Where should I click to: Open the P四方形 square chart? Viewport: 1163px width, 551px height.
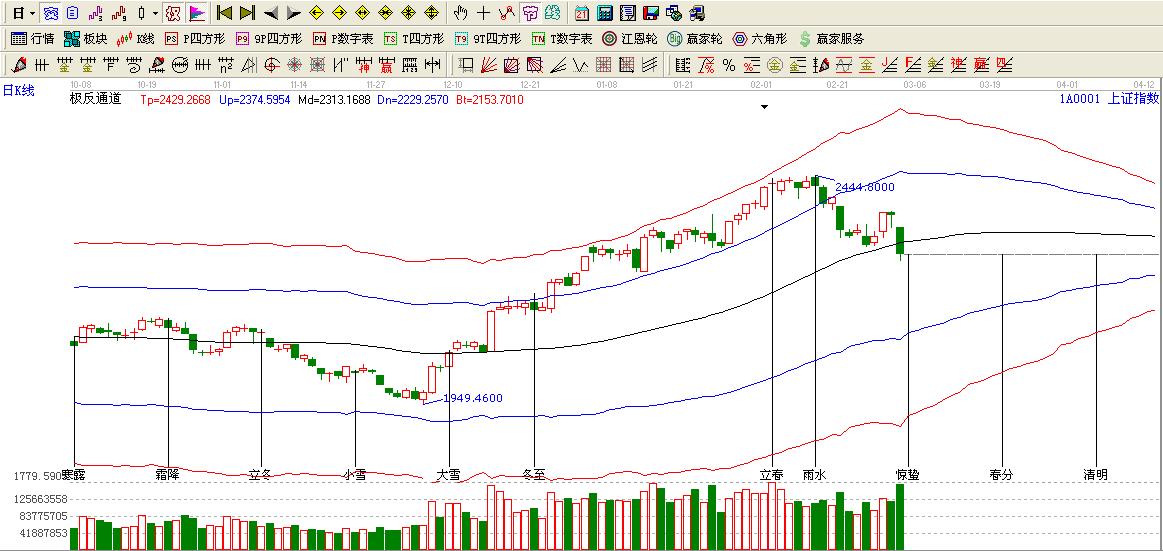click(195, 39)
